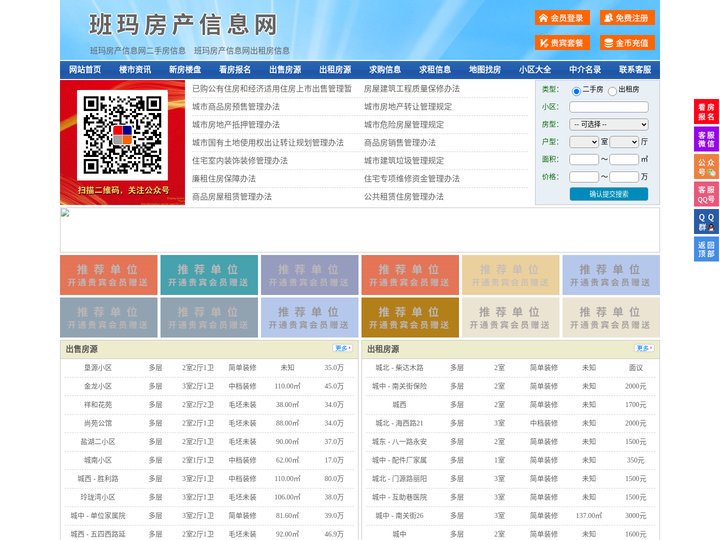Screen dimensions: 720x540
Task: Click the 免费注册 register button
Action: pyautogui.click(x=627, y=18)
